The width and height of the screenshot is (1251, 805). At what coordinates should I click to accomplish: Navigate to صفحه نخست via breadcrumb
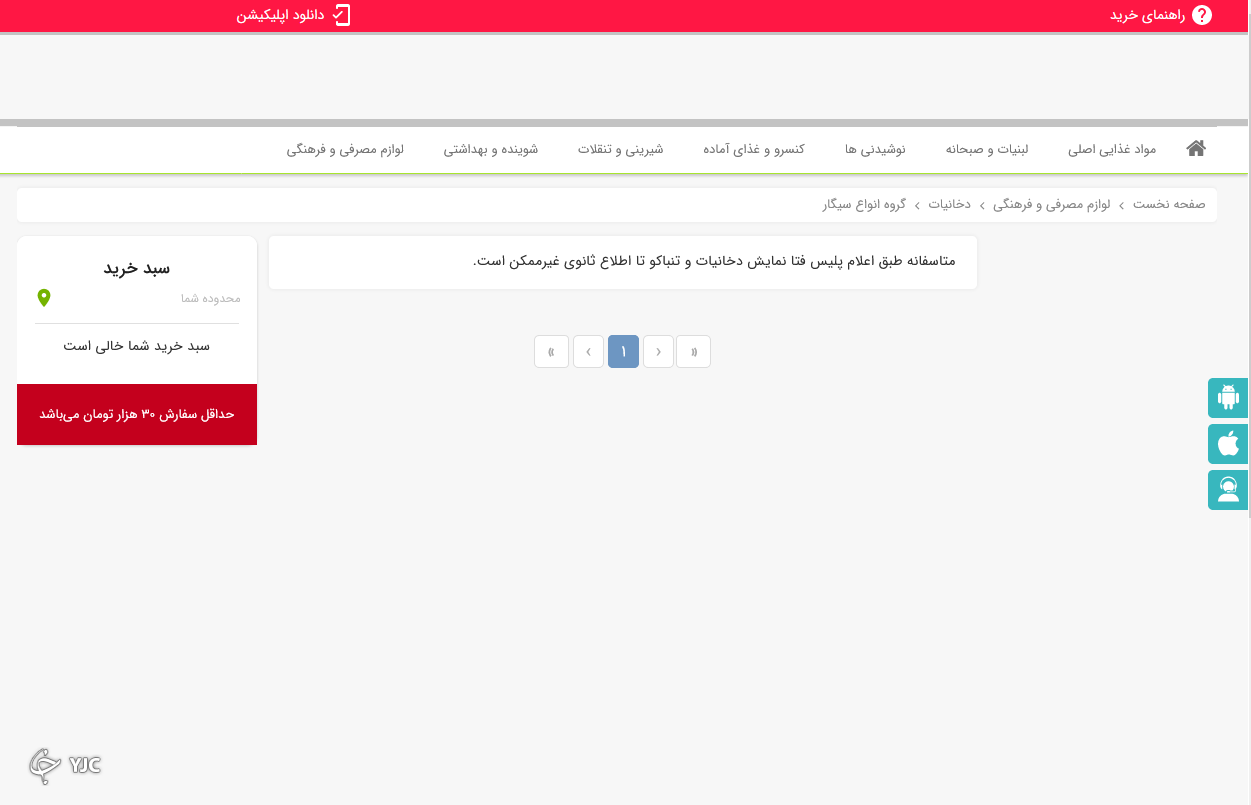pyautogui.click(x=1168, y=204)
